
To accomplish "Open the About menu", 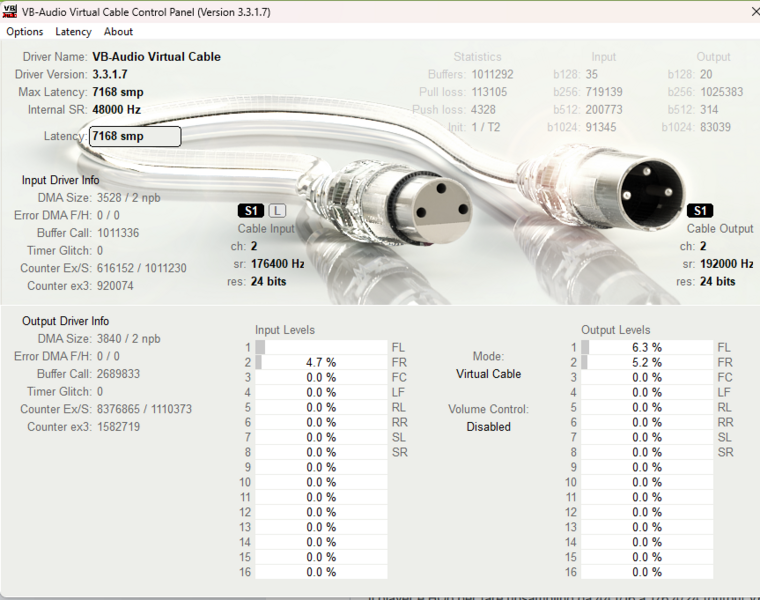I will 118,32.
